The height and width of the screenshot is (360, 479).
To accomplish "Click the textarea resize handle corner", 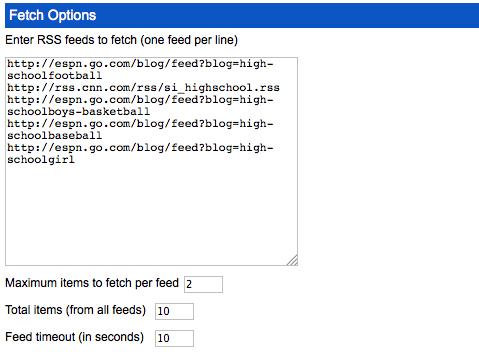I will click(x=292, y=260).
